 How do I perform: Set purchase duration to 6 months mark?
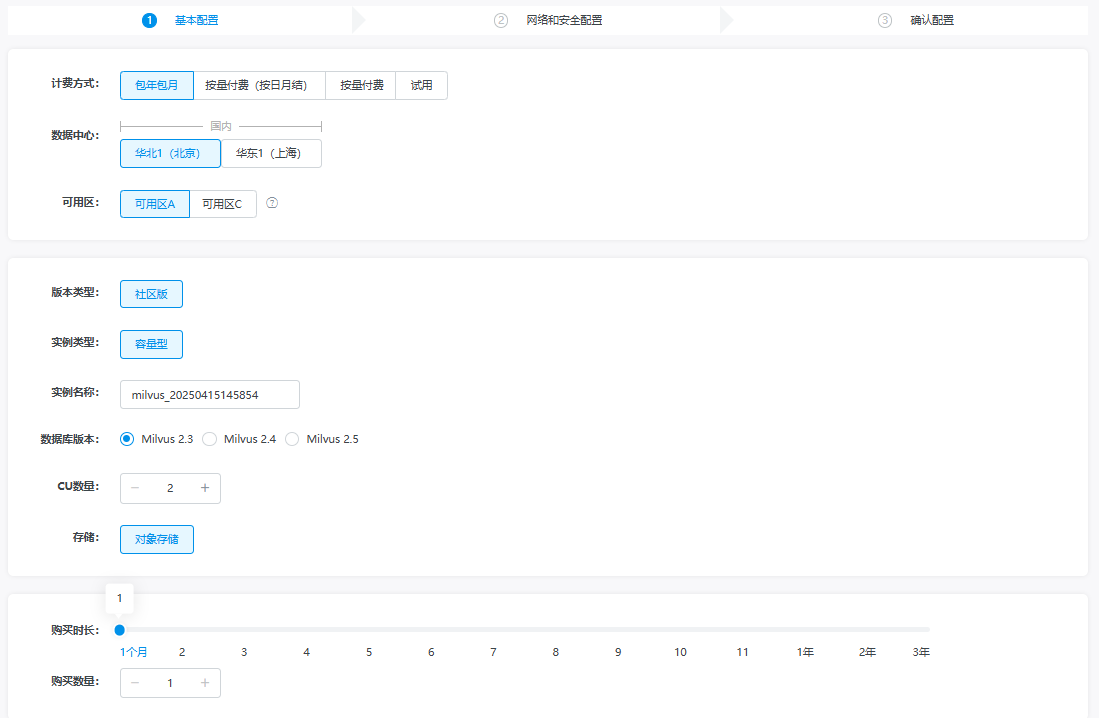(x=431, y=630)
